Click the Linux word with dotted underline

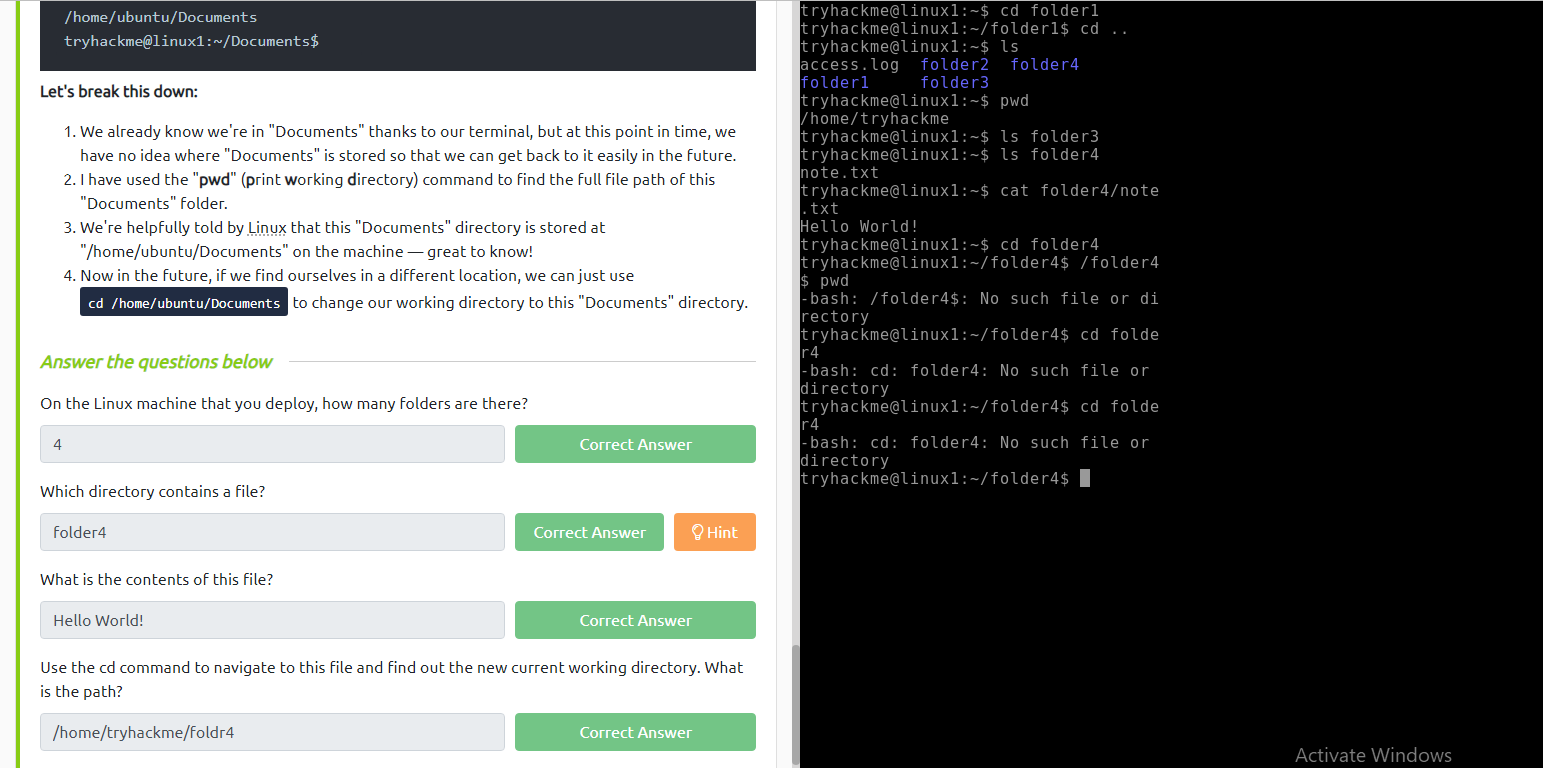point(267,227)
